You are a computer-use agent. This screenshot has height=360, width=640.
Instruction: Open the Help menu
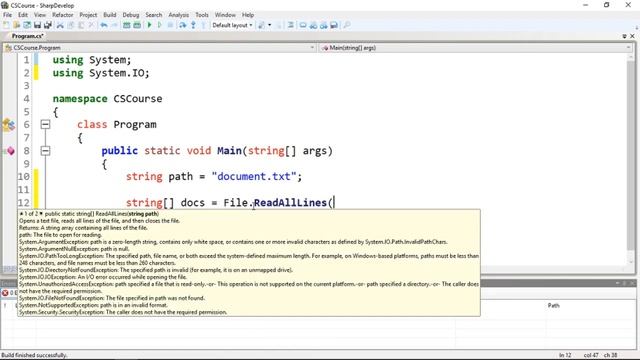tap(248, 15)
